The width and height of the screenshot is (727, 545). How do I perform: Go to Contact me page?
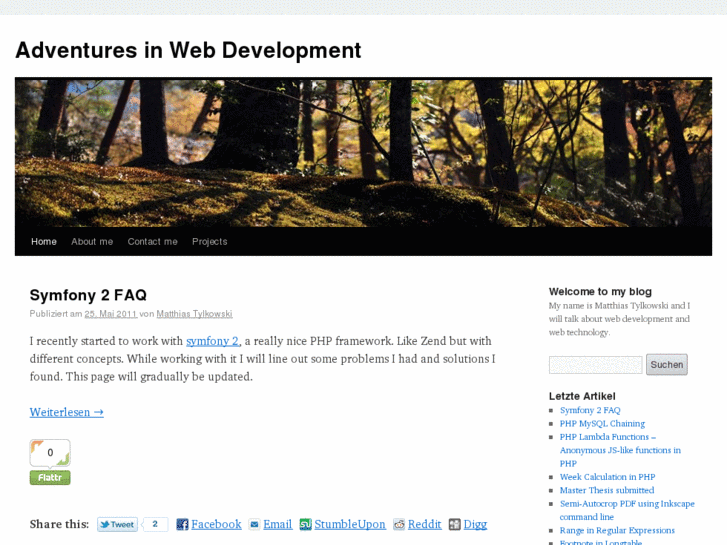pyautogui.click(x=153, y=241)
